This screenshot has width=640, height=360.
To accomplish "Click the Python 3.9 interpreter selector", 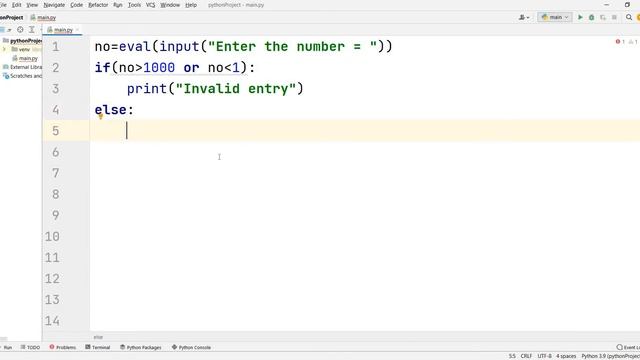I will 610,356.
